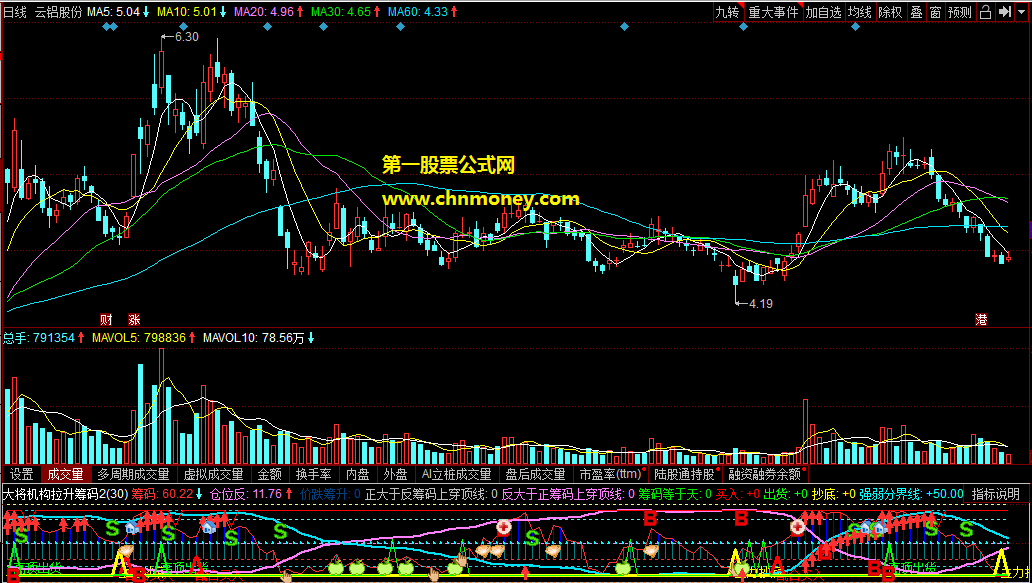Click the arrow-to-bar jump icon beside padlock
1032x583 pixels.
[1004, 11]
